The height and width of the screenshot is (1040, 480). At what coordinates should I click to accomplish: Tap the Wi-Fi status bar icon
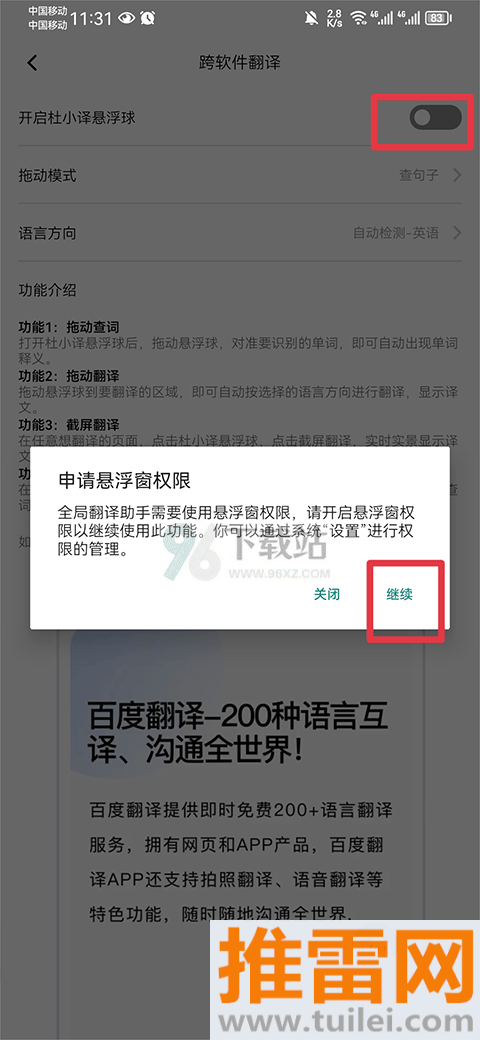pyautogui.click(x=359, y=18)
